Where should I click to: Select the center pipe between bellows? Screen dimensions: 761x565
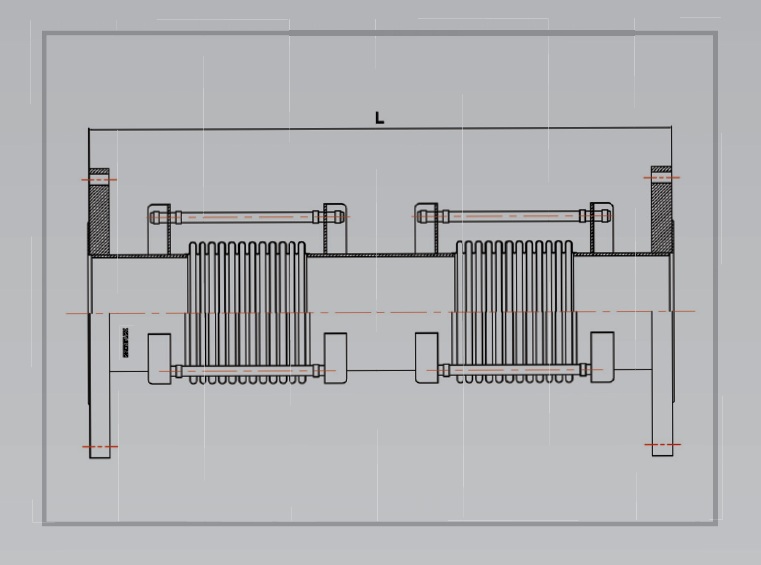coord(380,312)
